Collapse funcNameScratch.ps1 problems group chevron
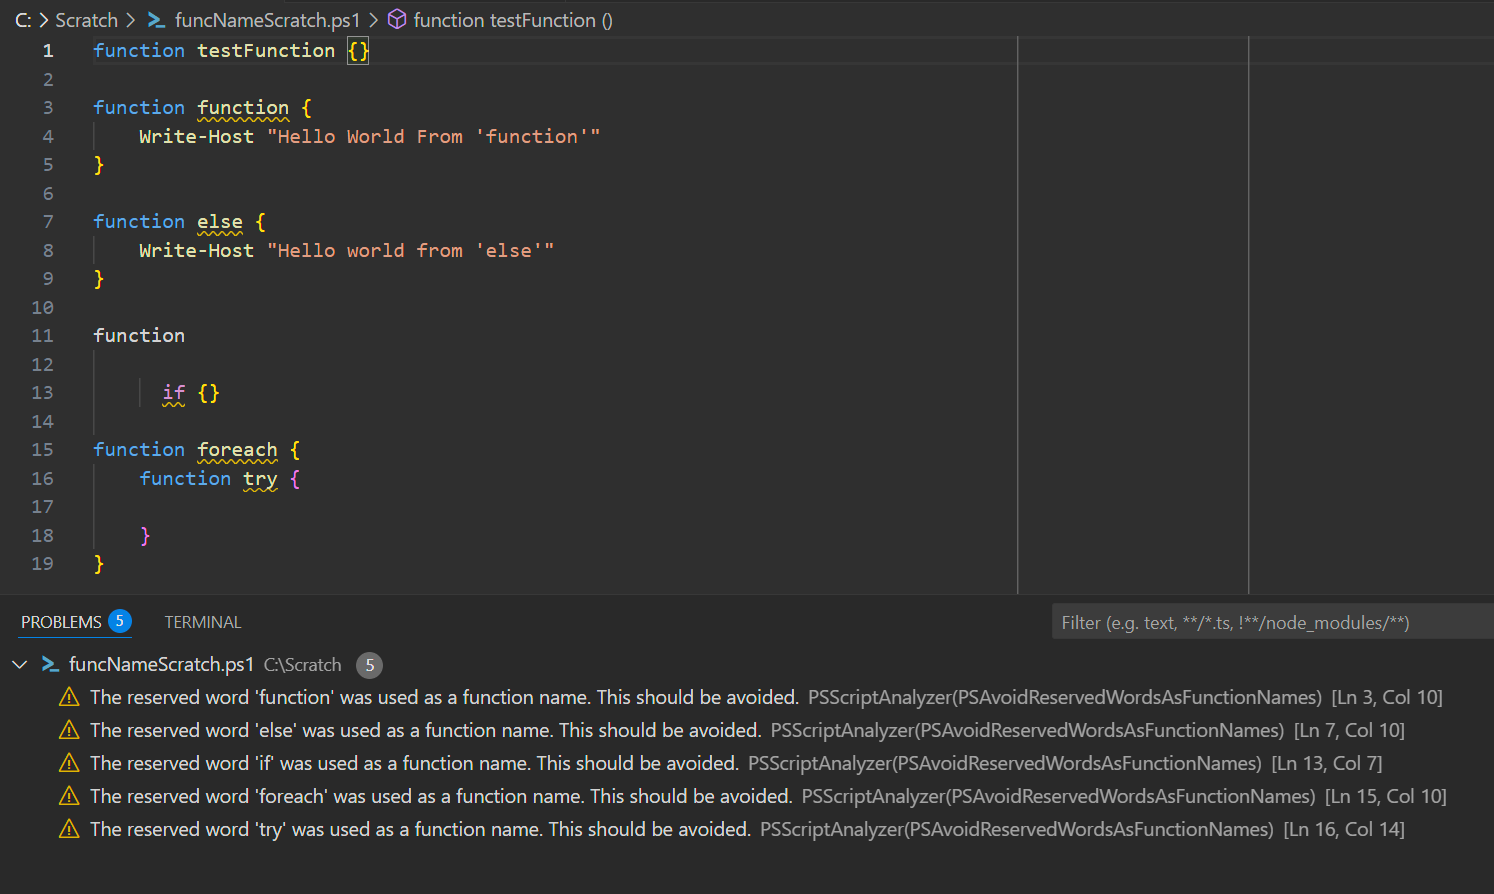This screenshot has height=894, width=1494. 19,664
